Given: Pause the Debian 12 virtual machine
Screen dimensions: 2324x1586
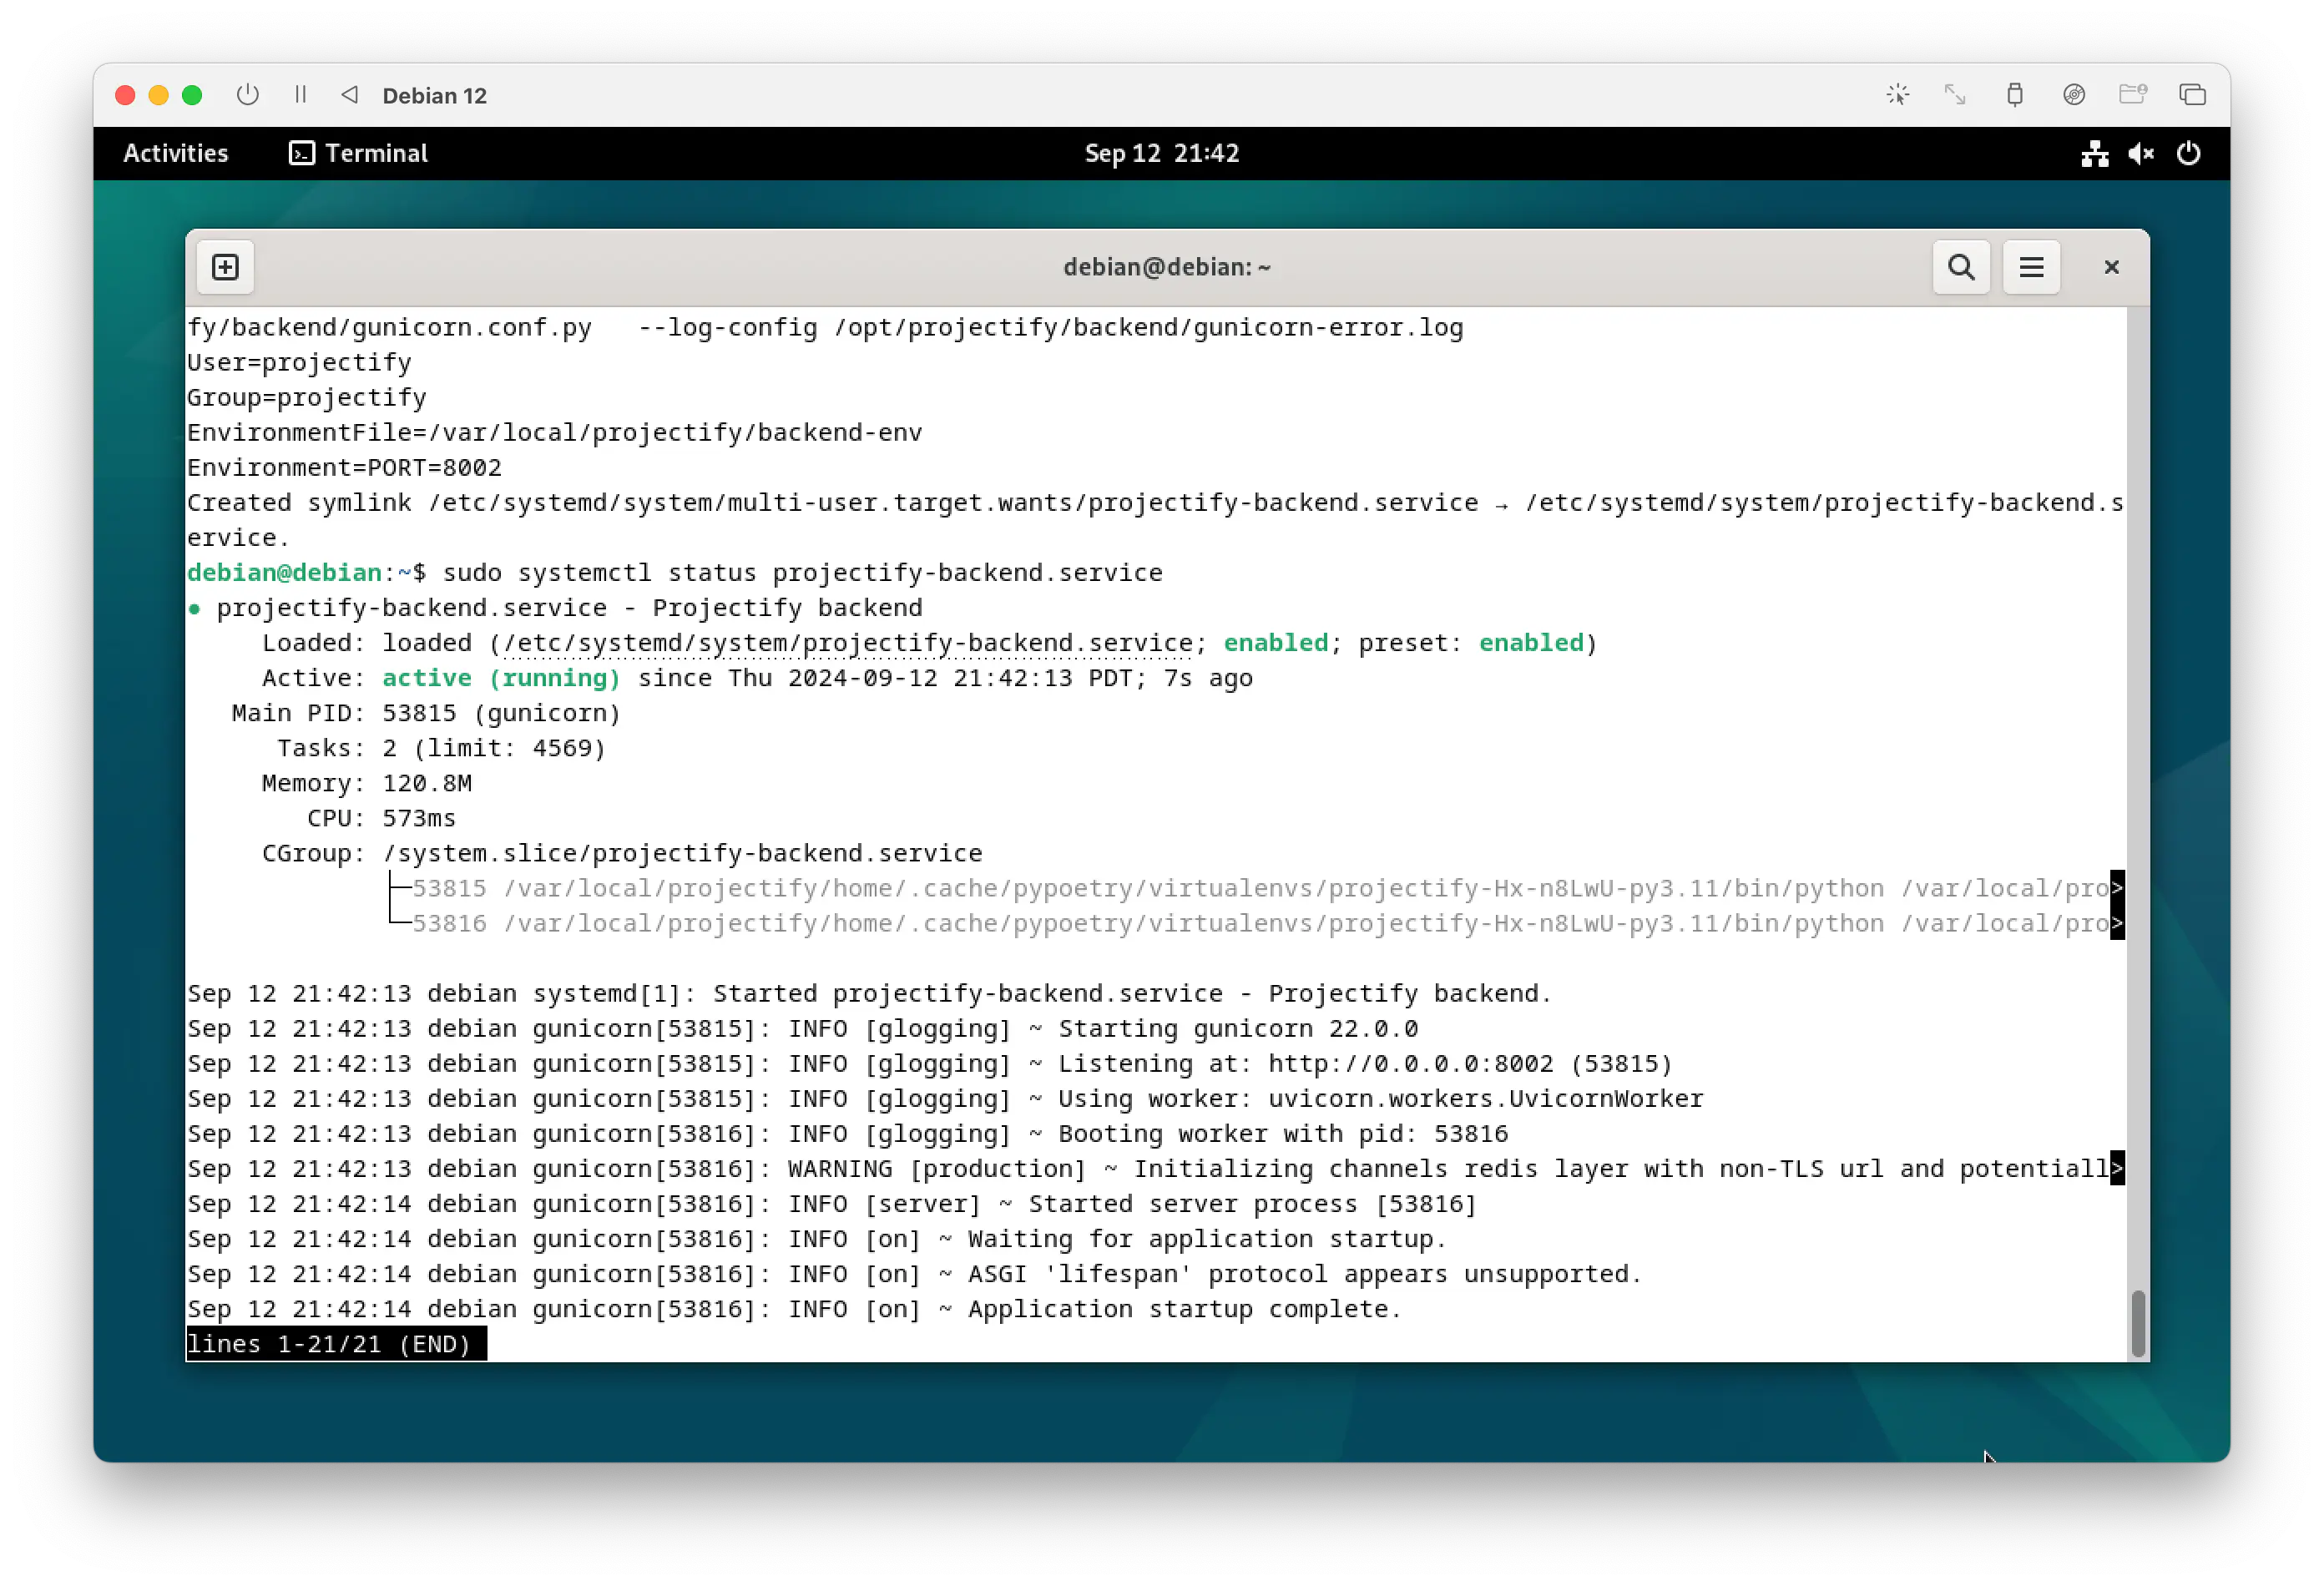Looking at the screenshot, I should [x=300, y=95].
